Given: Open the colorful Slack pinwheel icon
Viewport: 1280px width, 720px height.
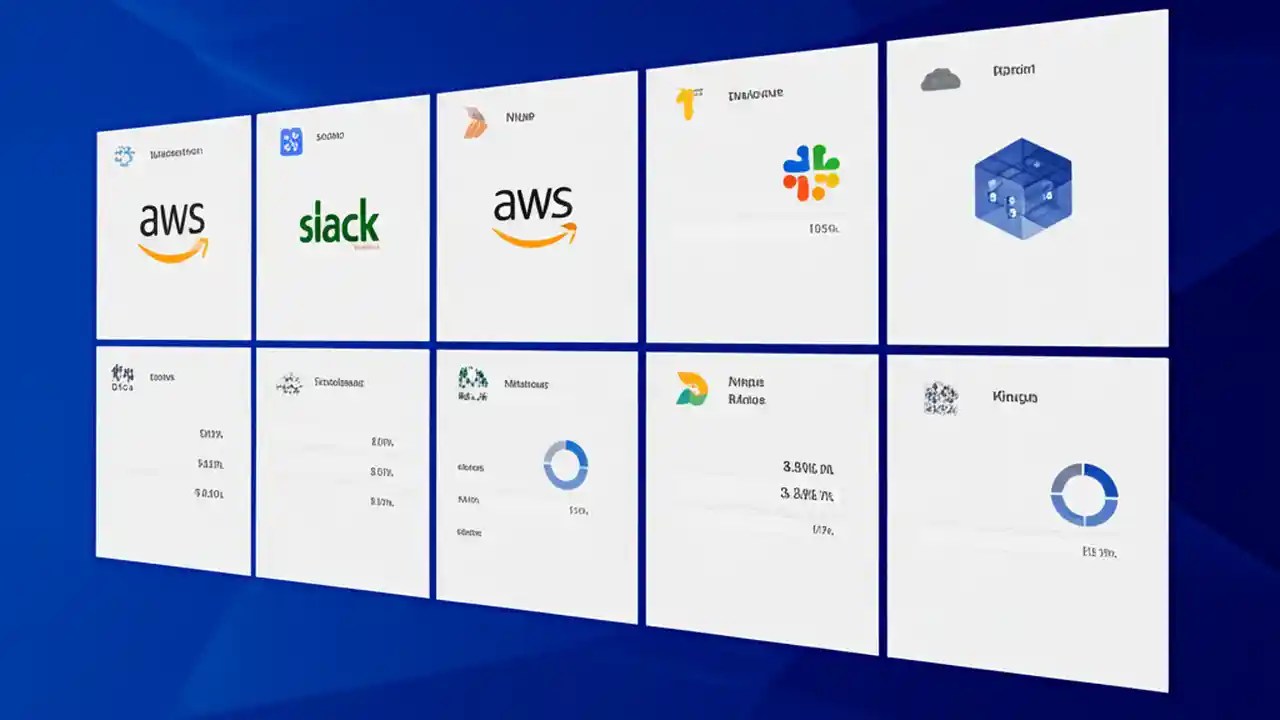Looking at the screenshot, I should point(808,173).
